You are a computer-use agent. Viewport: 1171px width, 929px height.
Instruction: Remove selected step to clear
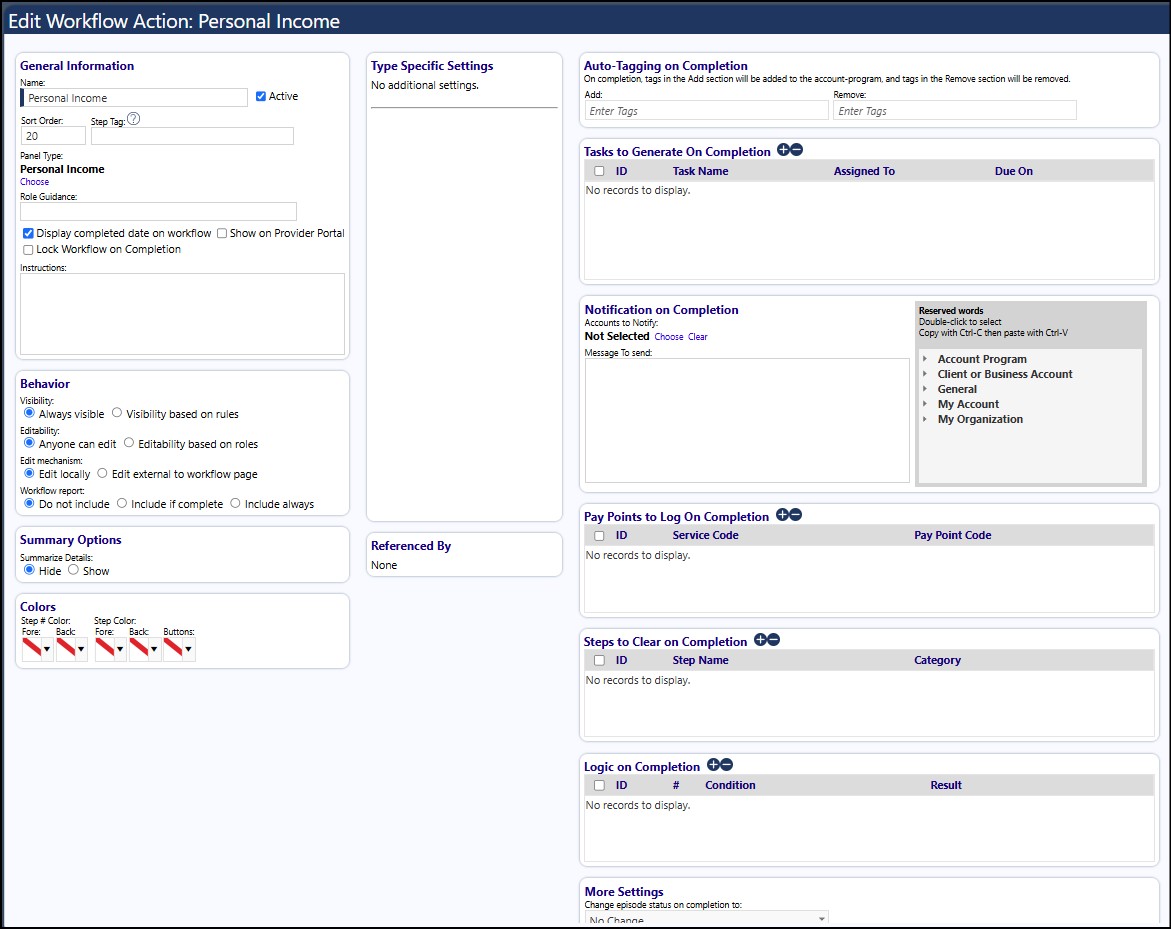[774, 640]
